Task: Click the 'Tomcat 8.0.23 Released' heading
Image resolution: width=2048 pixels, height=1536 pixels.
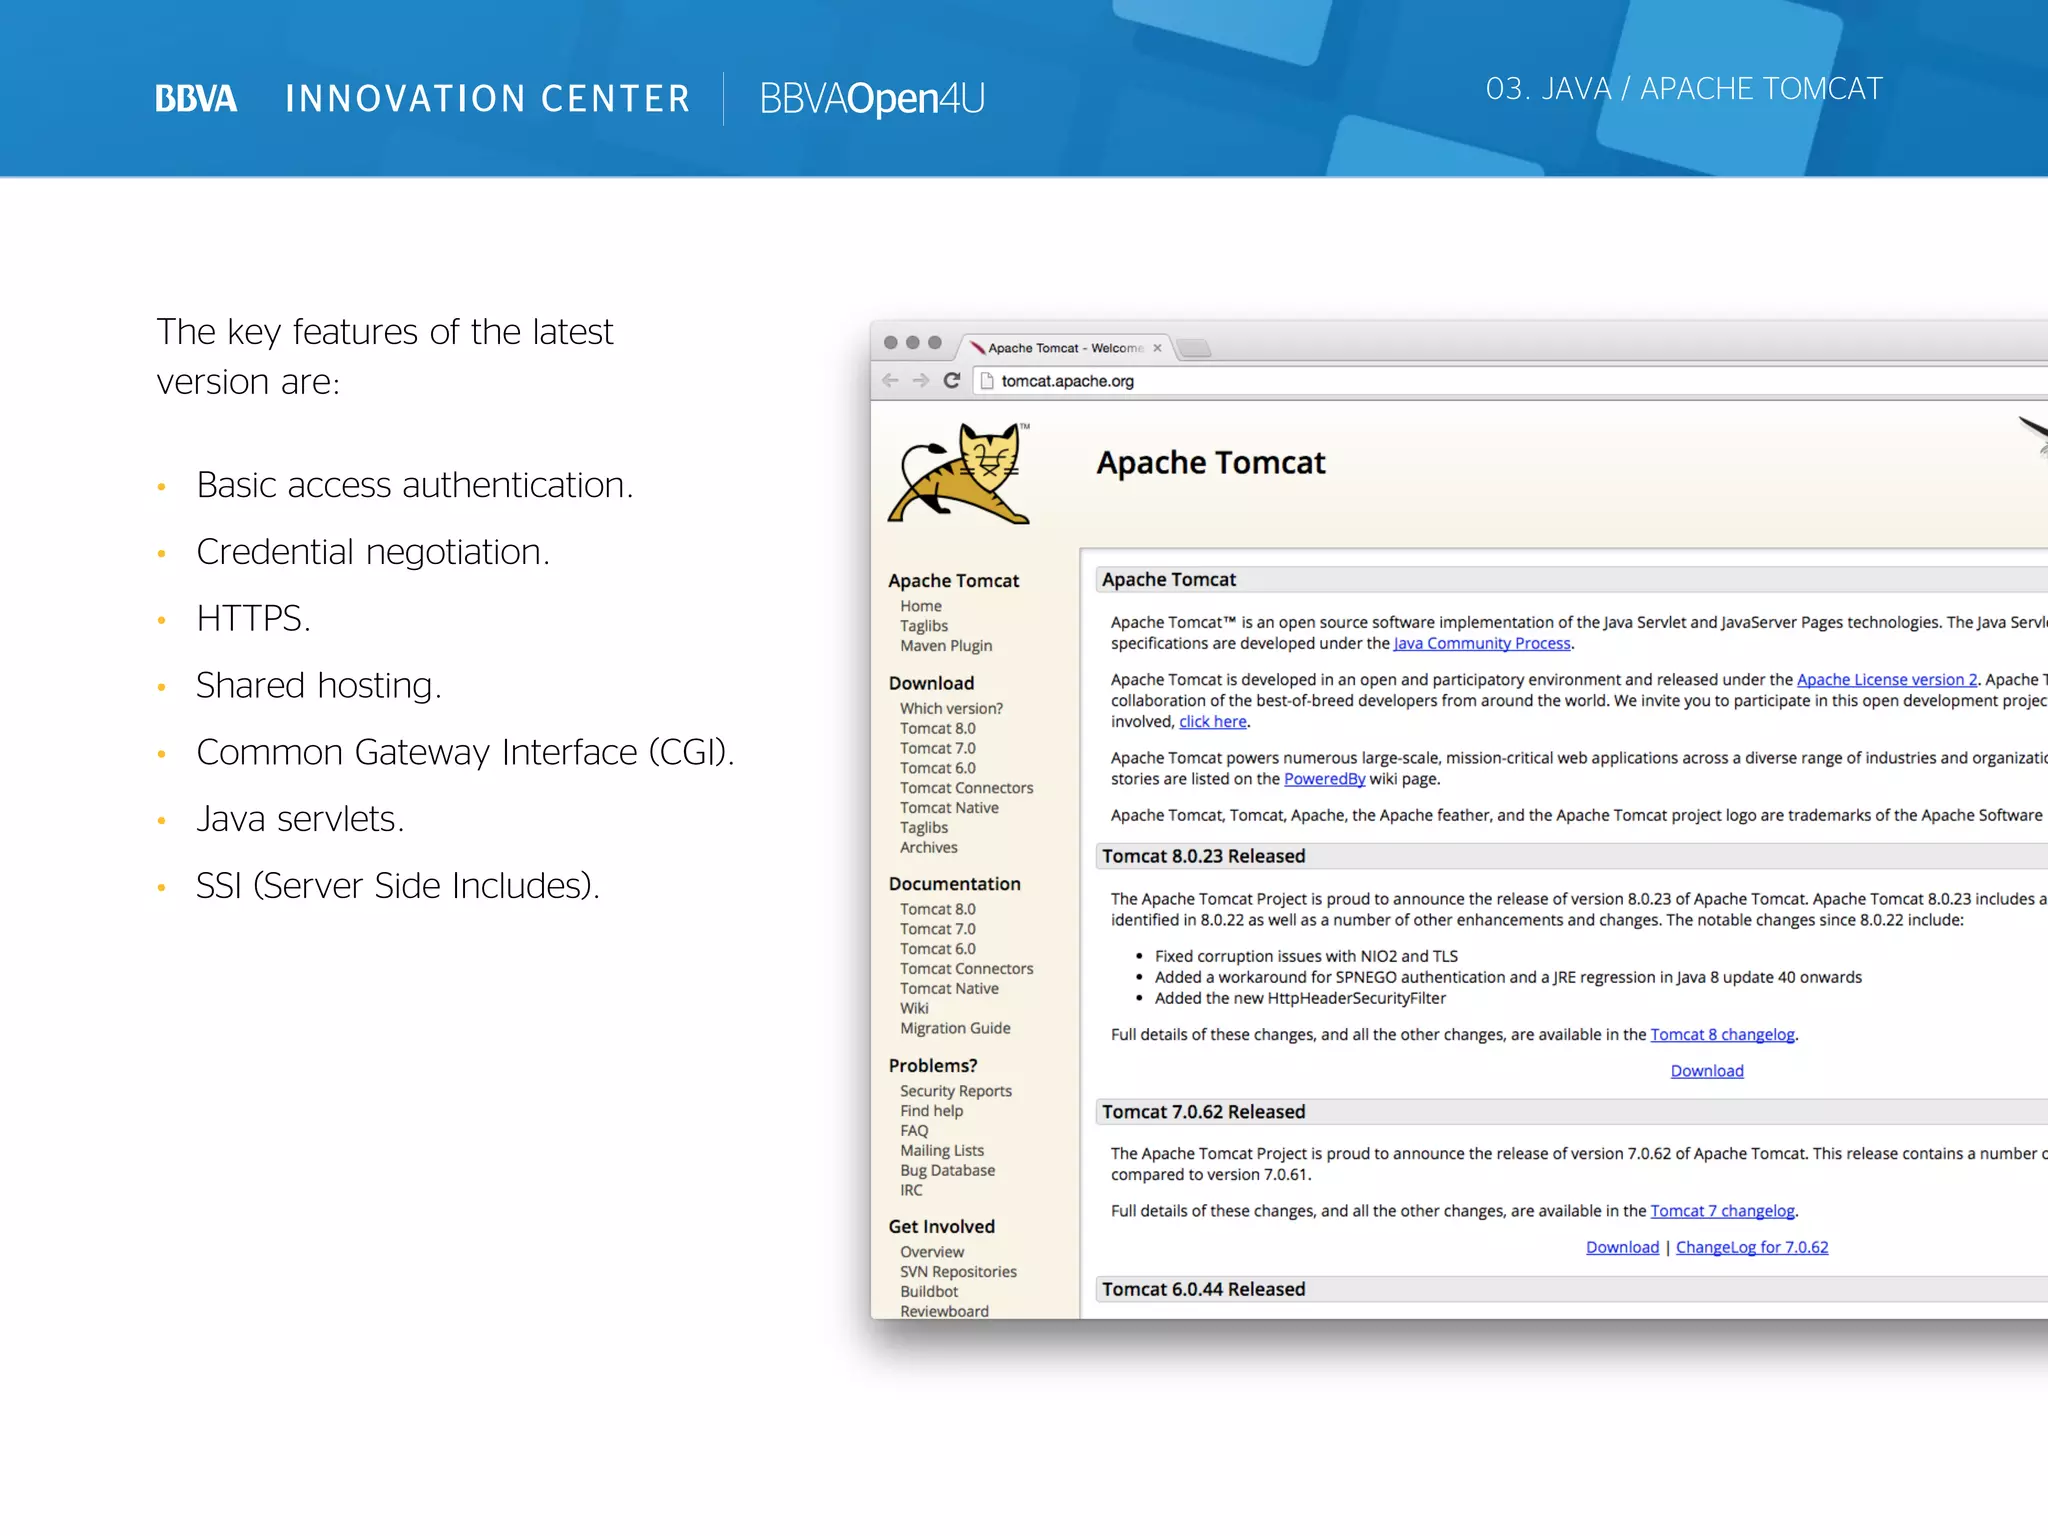Action: 1204,856
